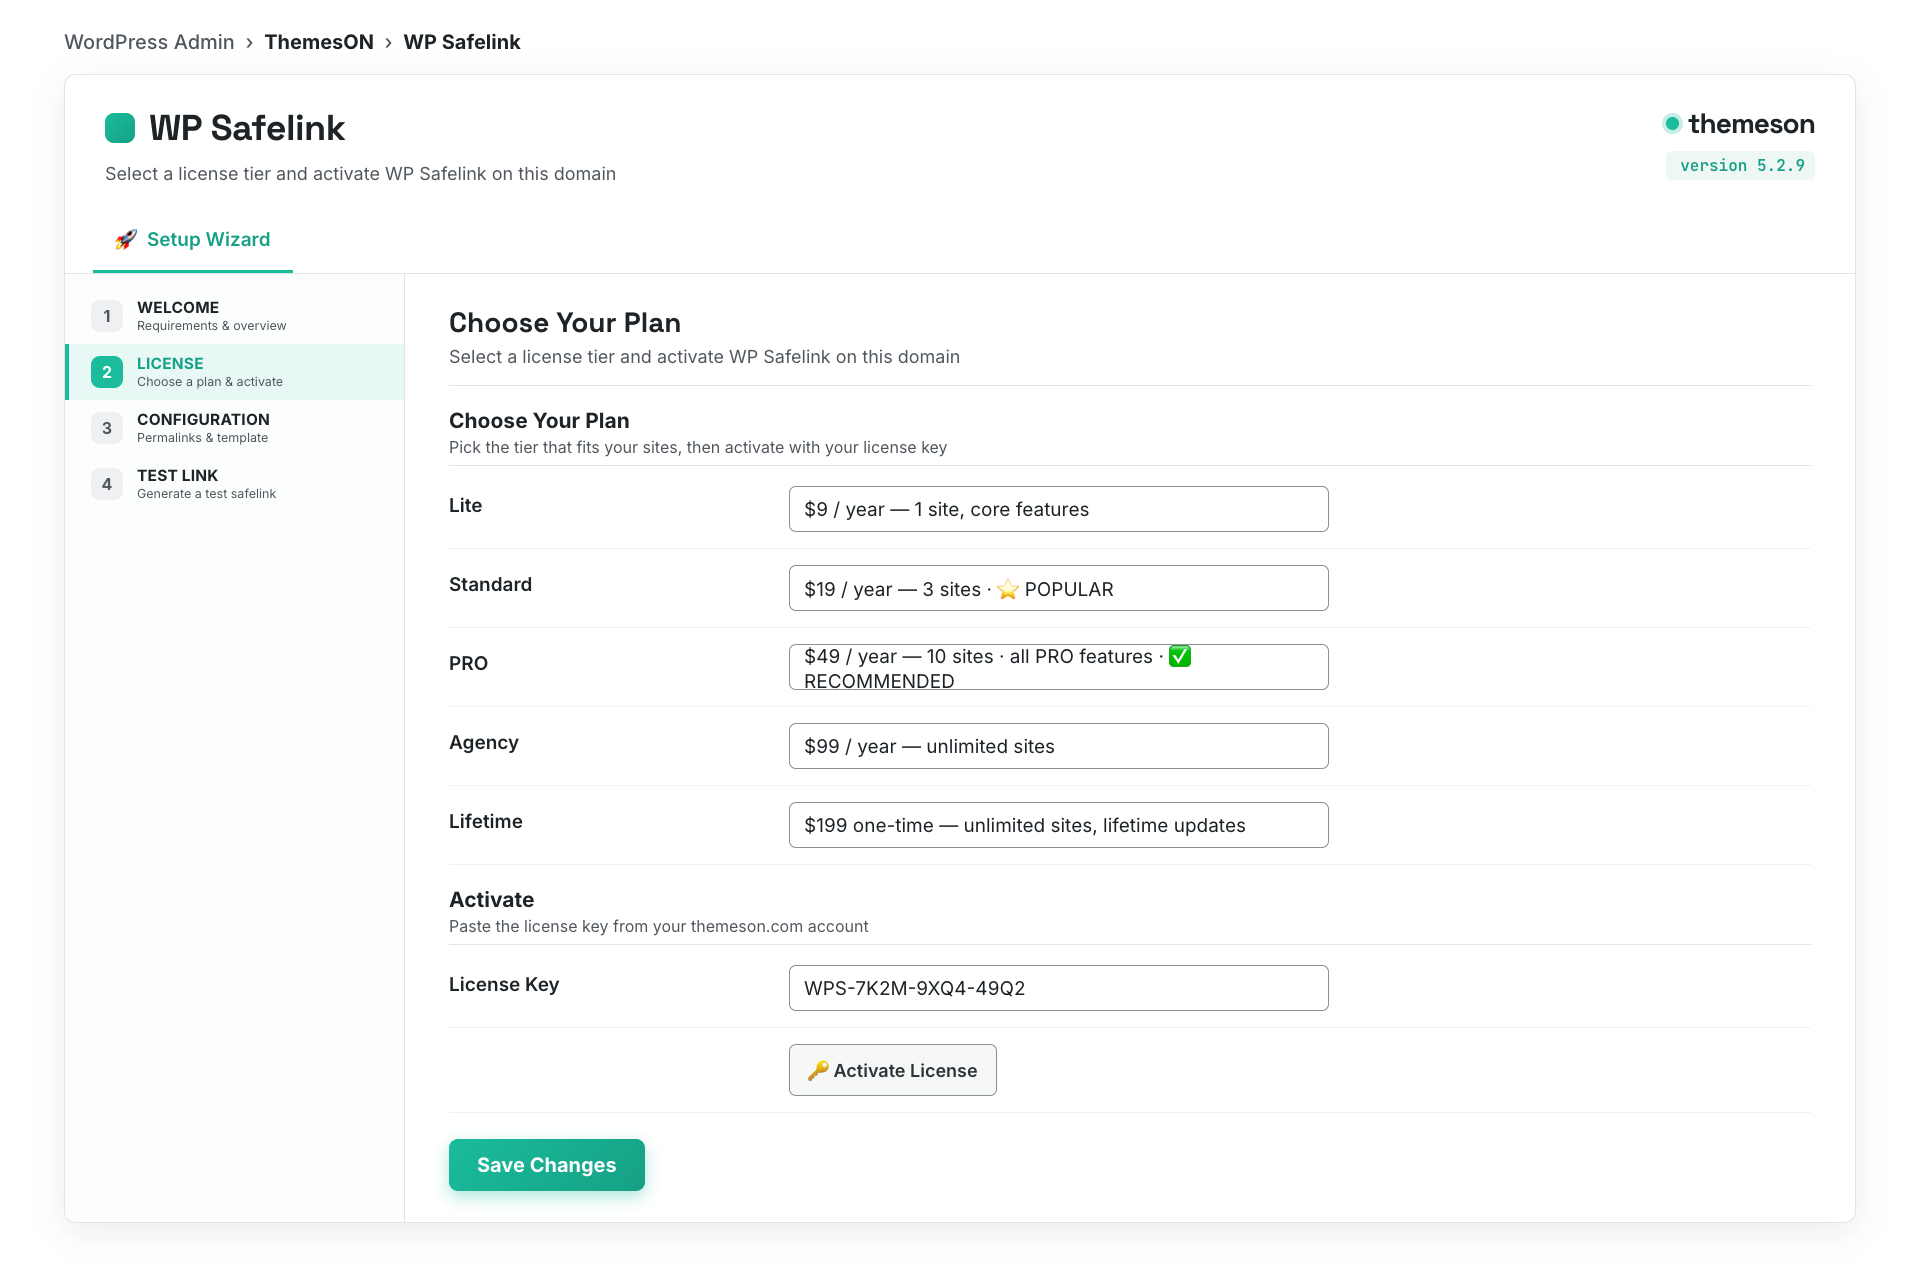Click step number 1 badge for Welcome
This screenshot has width=1920, height=1284.
pos(107,316)
